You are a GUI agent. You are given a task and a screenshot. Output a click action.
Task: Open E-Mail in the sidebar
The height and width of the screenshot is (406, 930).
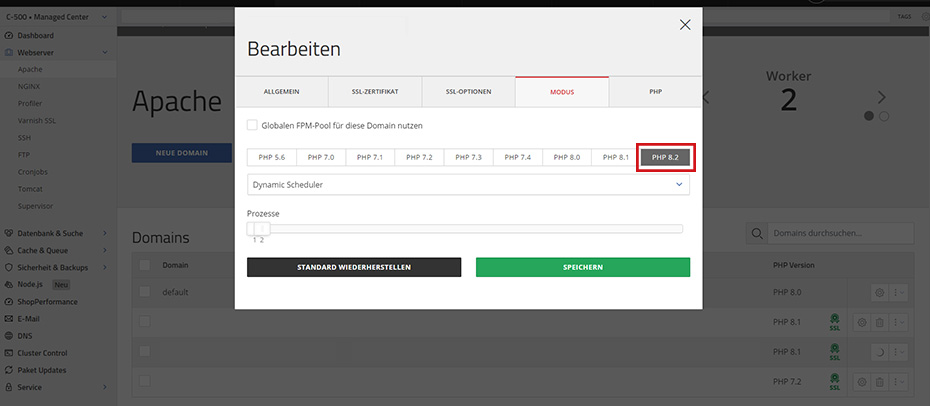coord(31,319)
